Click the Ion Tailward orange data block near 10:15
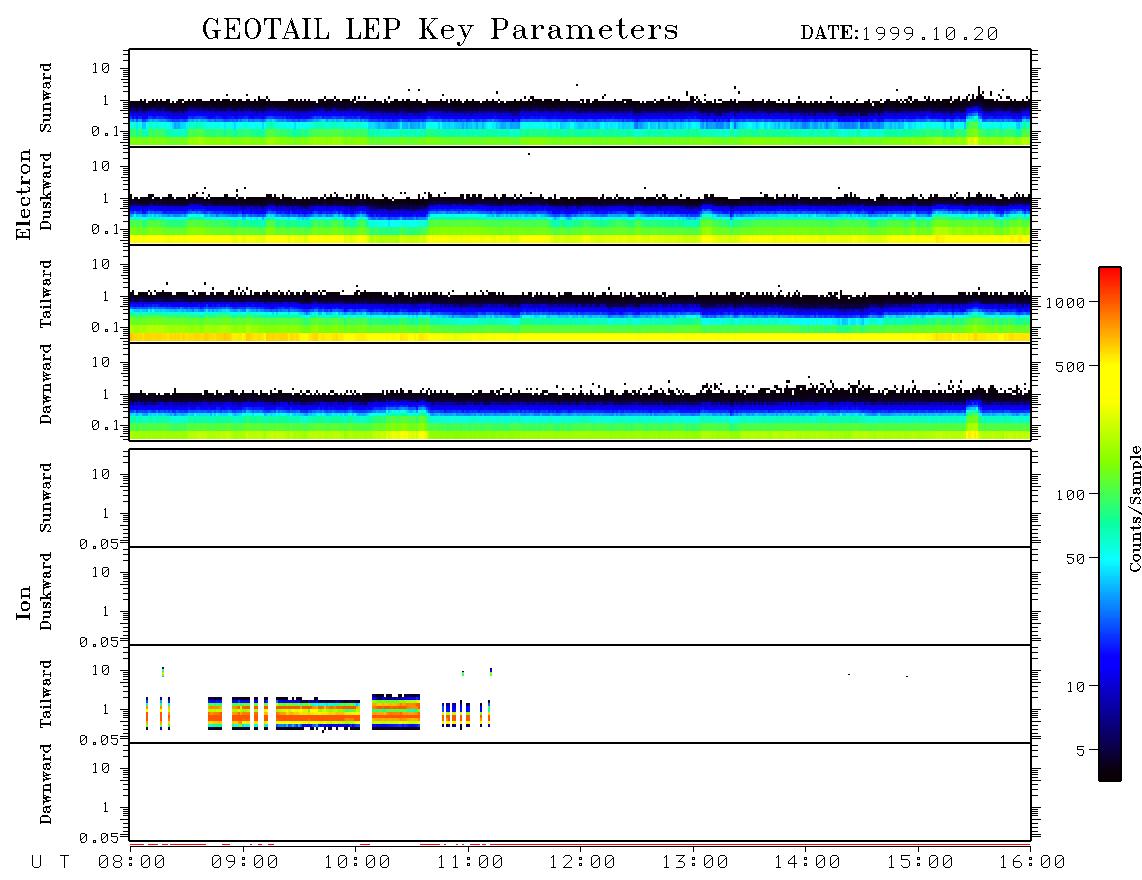The width and height of the screenshot is (1142, 880). (x=395, y=712)
